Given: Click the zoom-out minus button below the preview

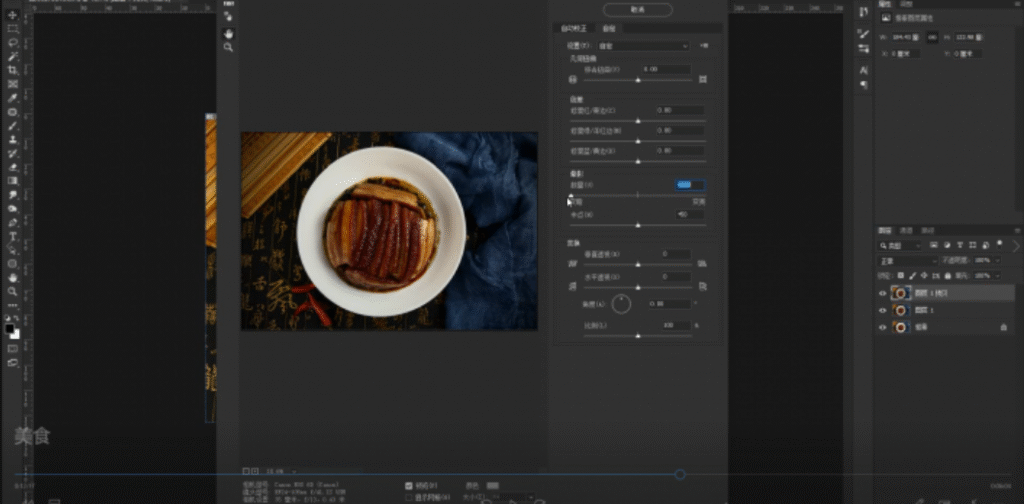Looking at the screenshot, I should click(x=246, y=471).
